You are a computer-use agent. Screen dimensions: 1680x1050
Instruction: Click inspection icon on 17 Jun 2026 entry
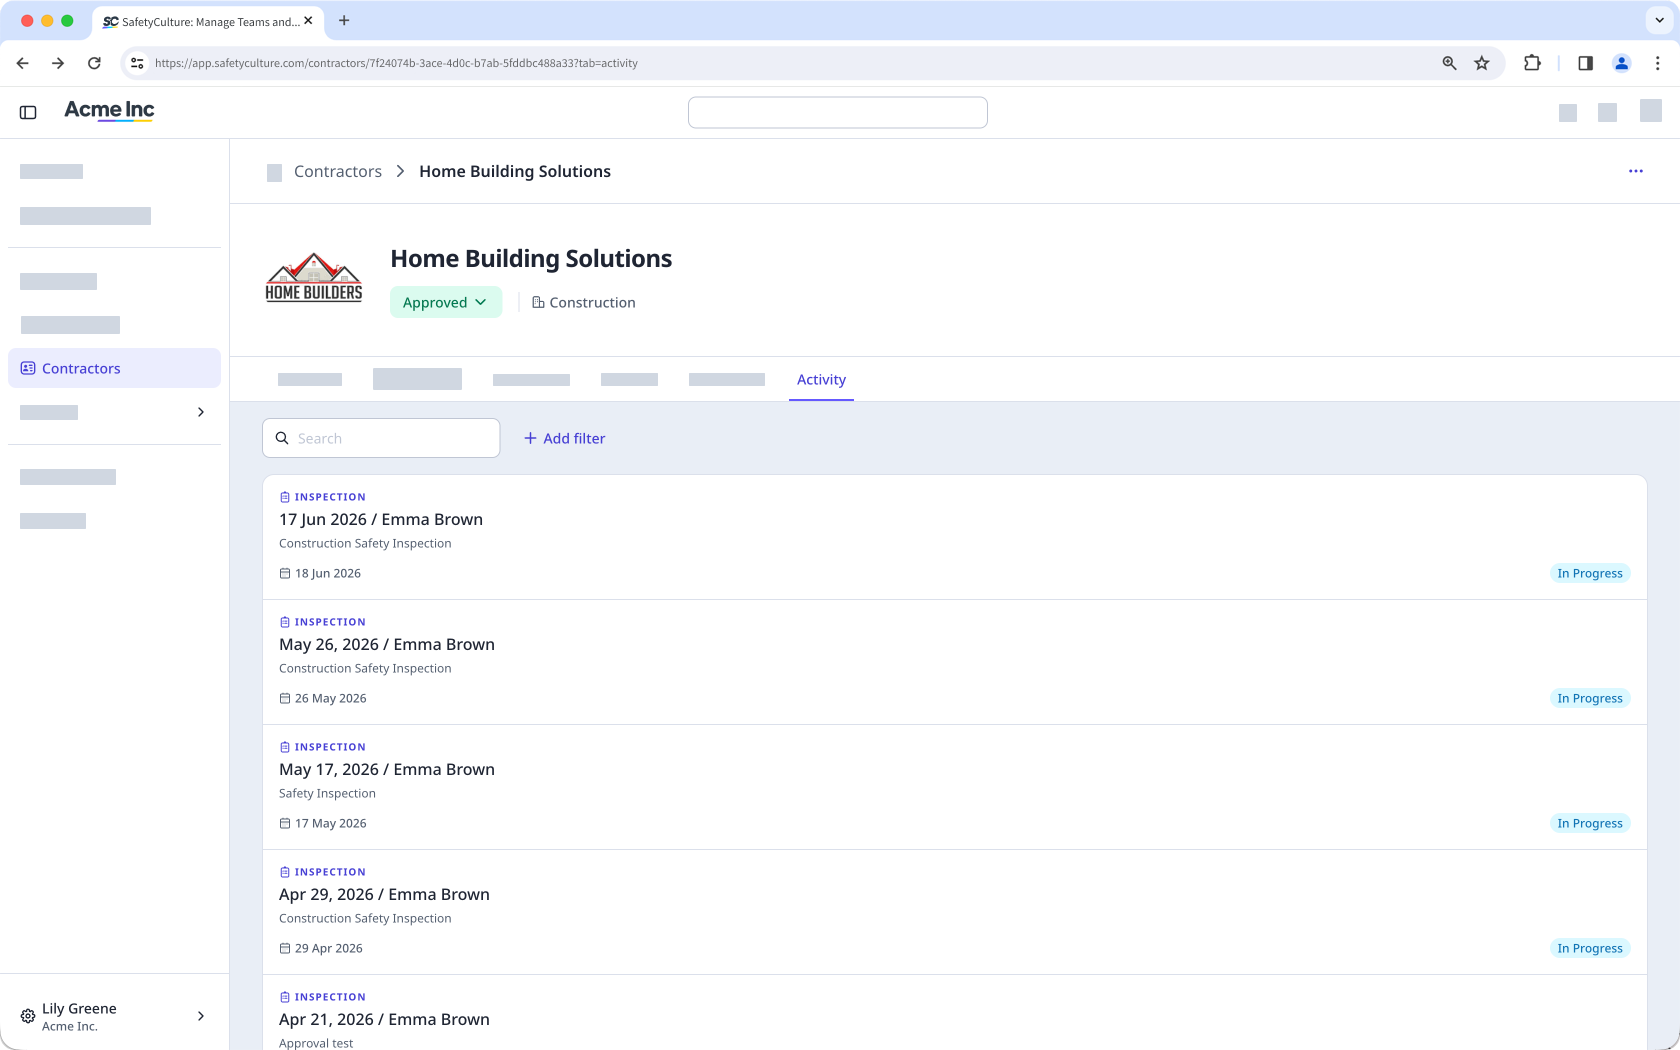[x=285, y=497]
